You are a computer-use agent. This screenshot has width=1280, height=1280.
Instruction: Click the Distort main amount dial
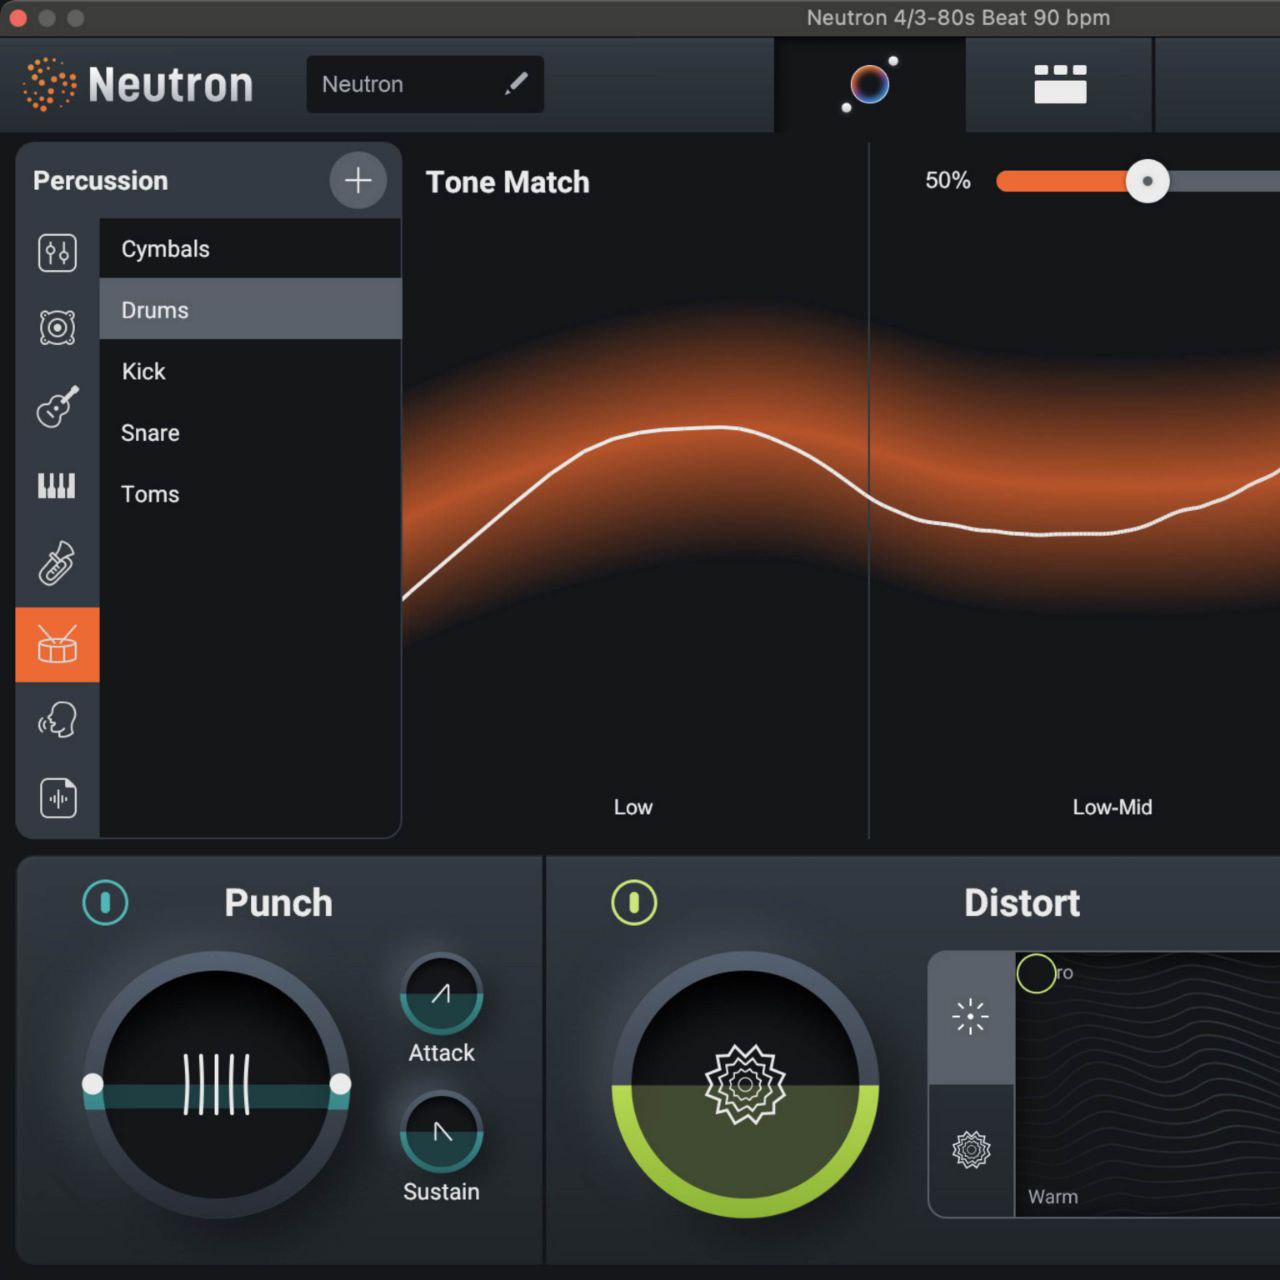point(745,1084)
